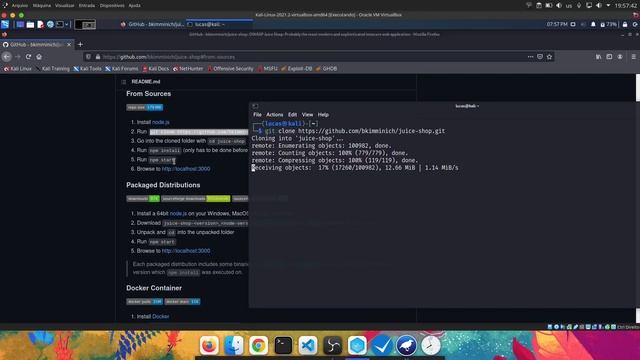Open the Clock app in the dock
640x360 pixels.
(431, 345)
